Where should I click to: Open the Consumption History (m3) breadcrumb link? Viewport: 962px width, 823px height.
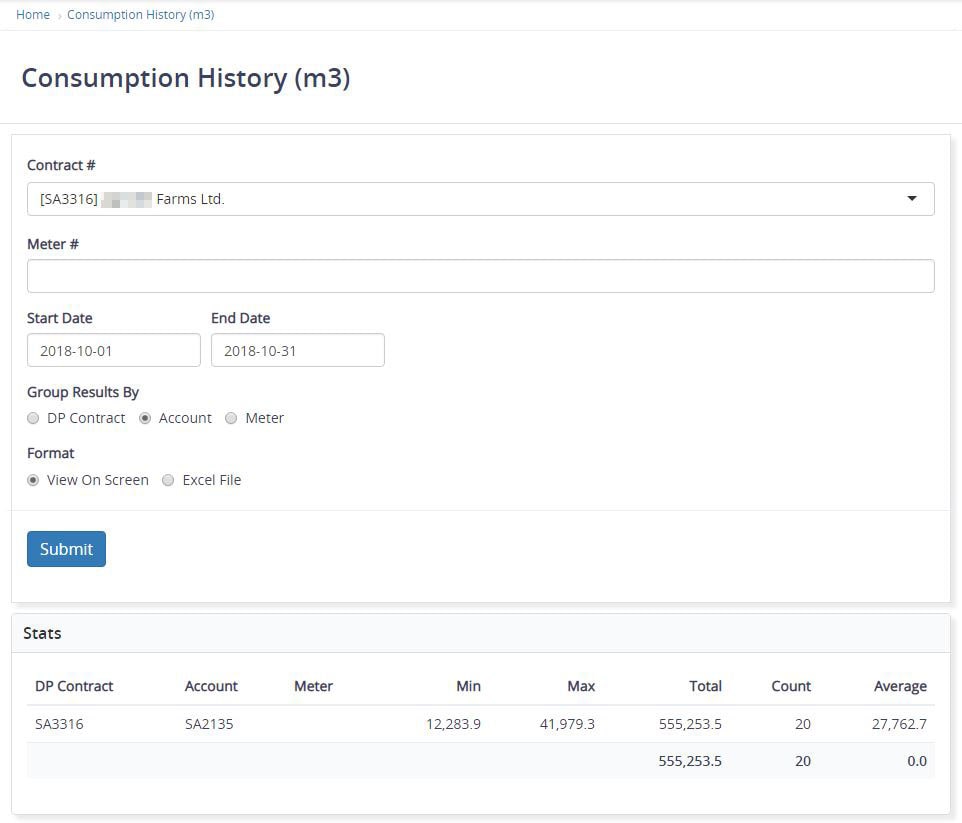point(140,15)
